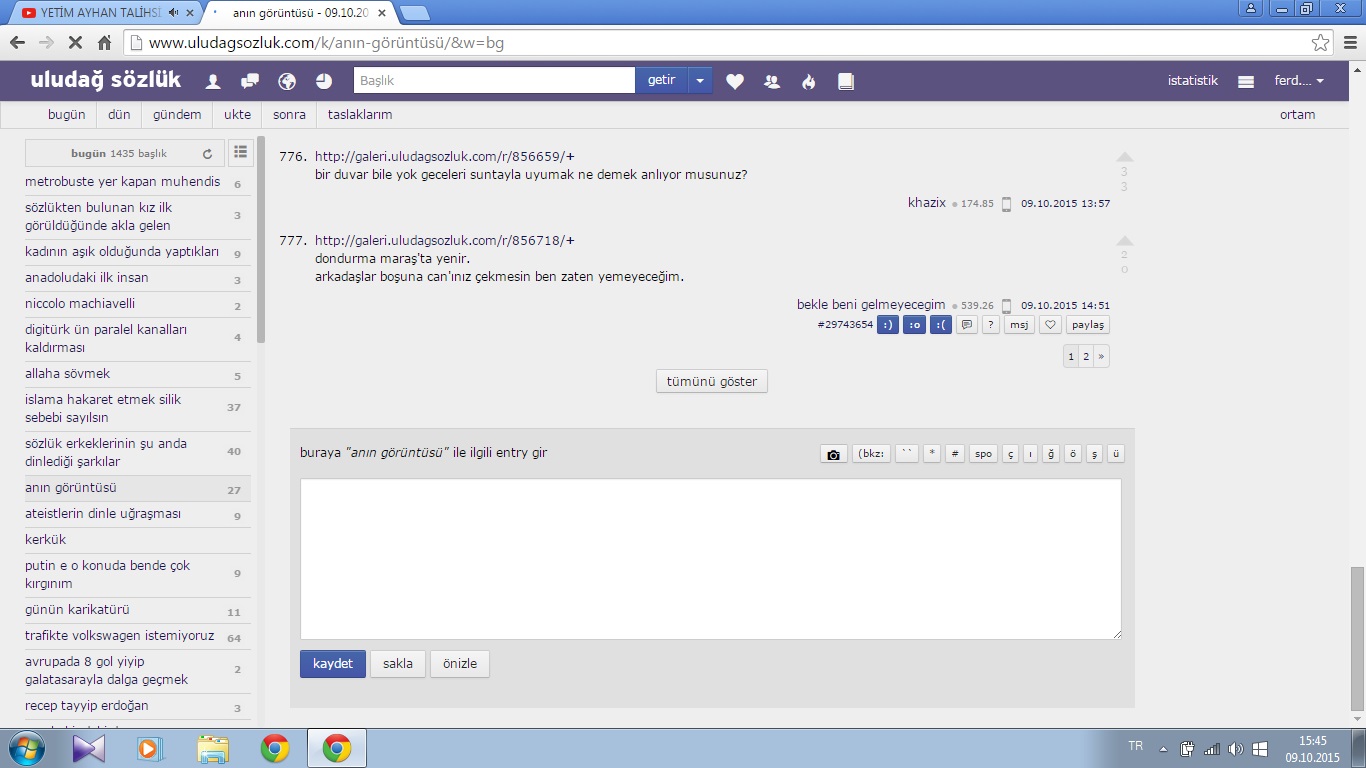1366x768 pixels.
Task: Open the istatistik link
Action: pyautogui.click(x=1193, y=81)
